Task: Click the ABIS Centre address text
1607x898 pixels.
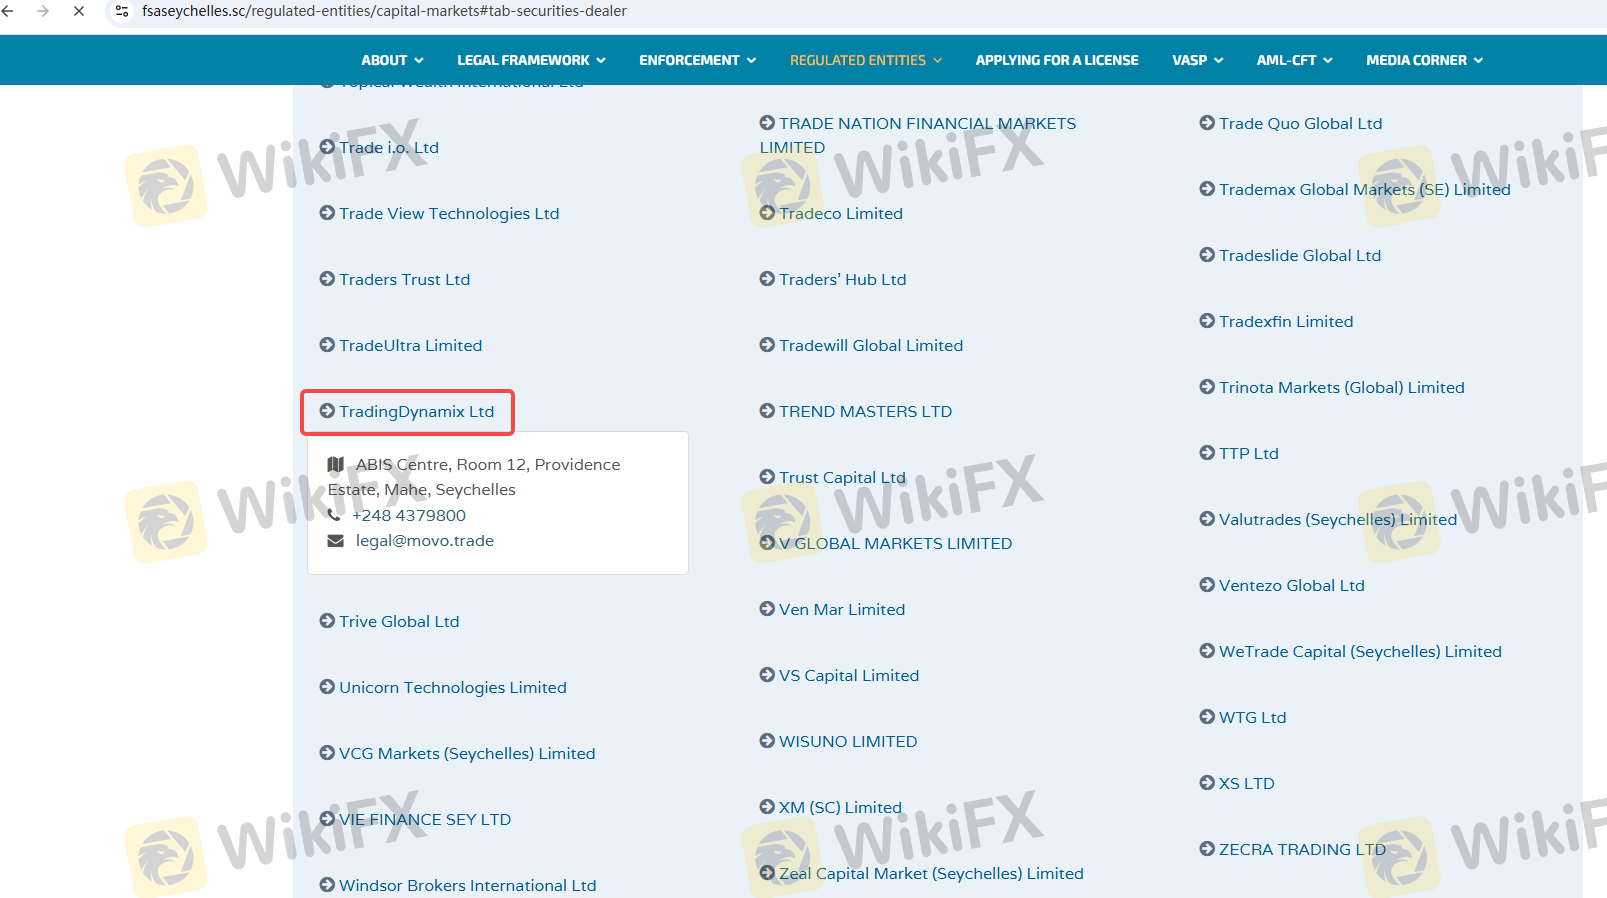Action: tap(474, 477)
